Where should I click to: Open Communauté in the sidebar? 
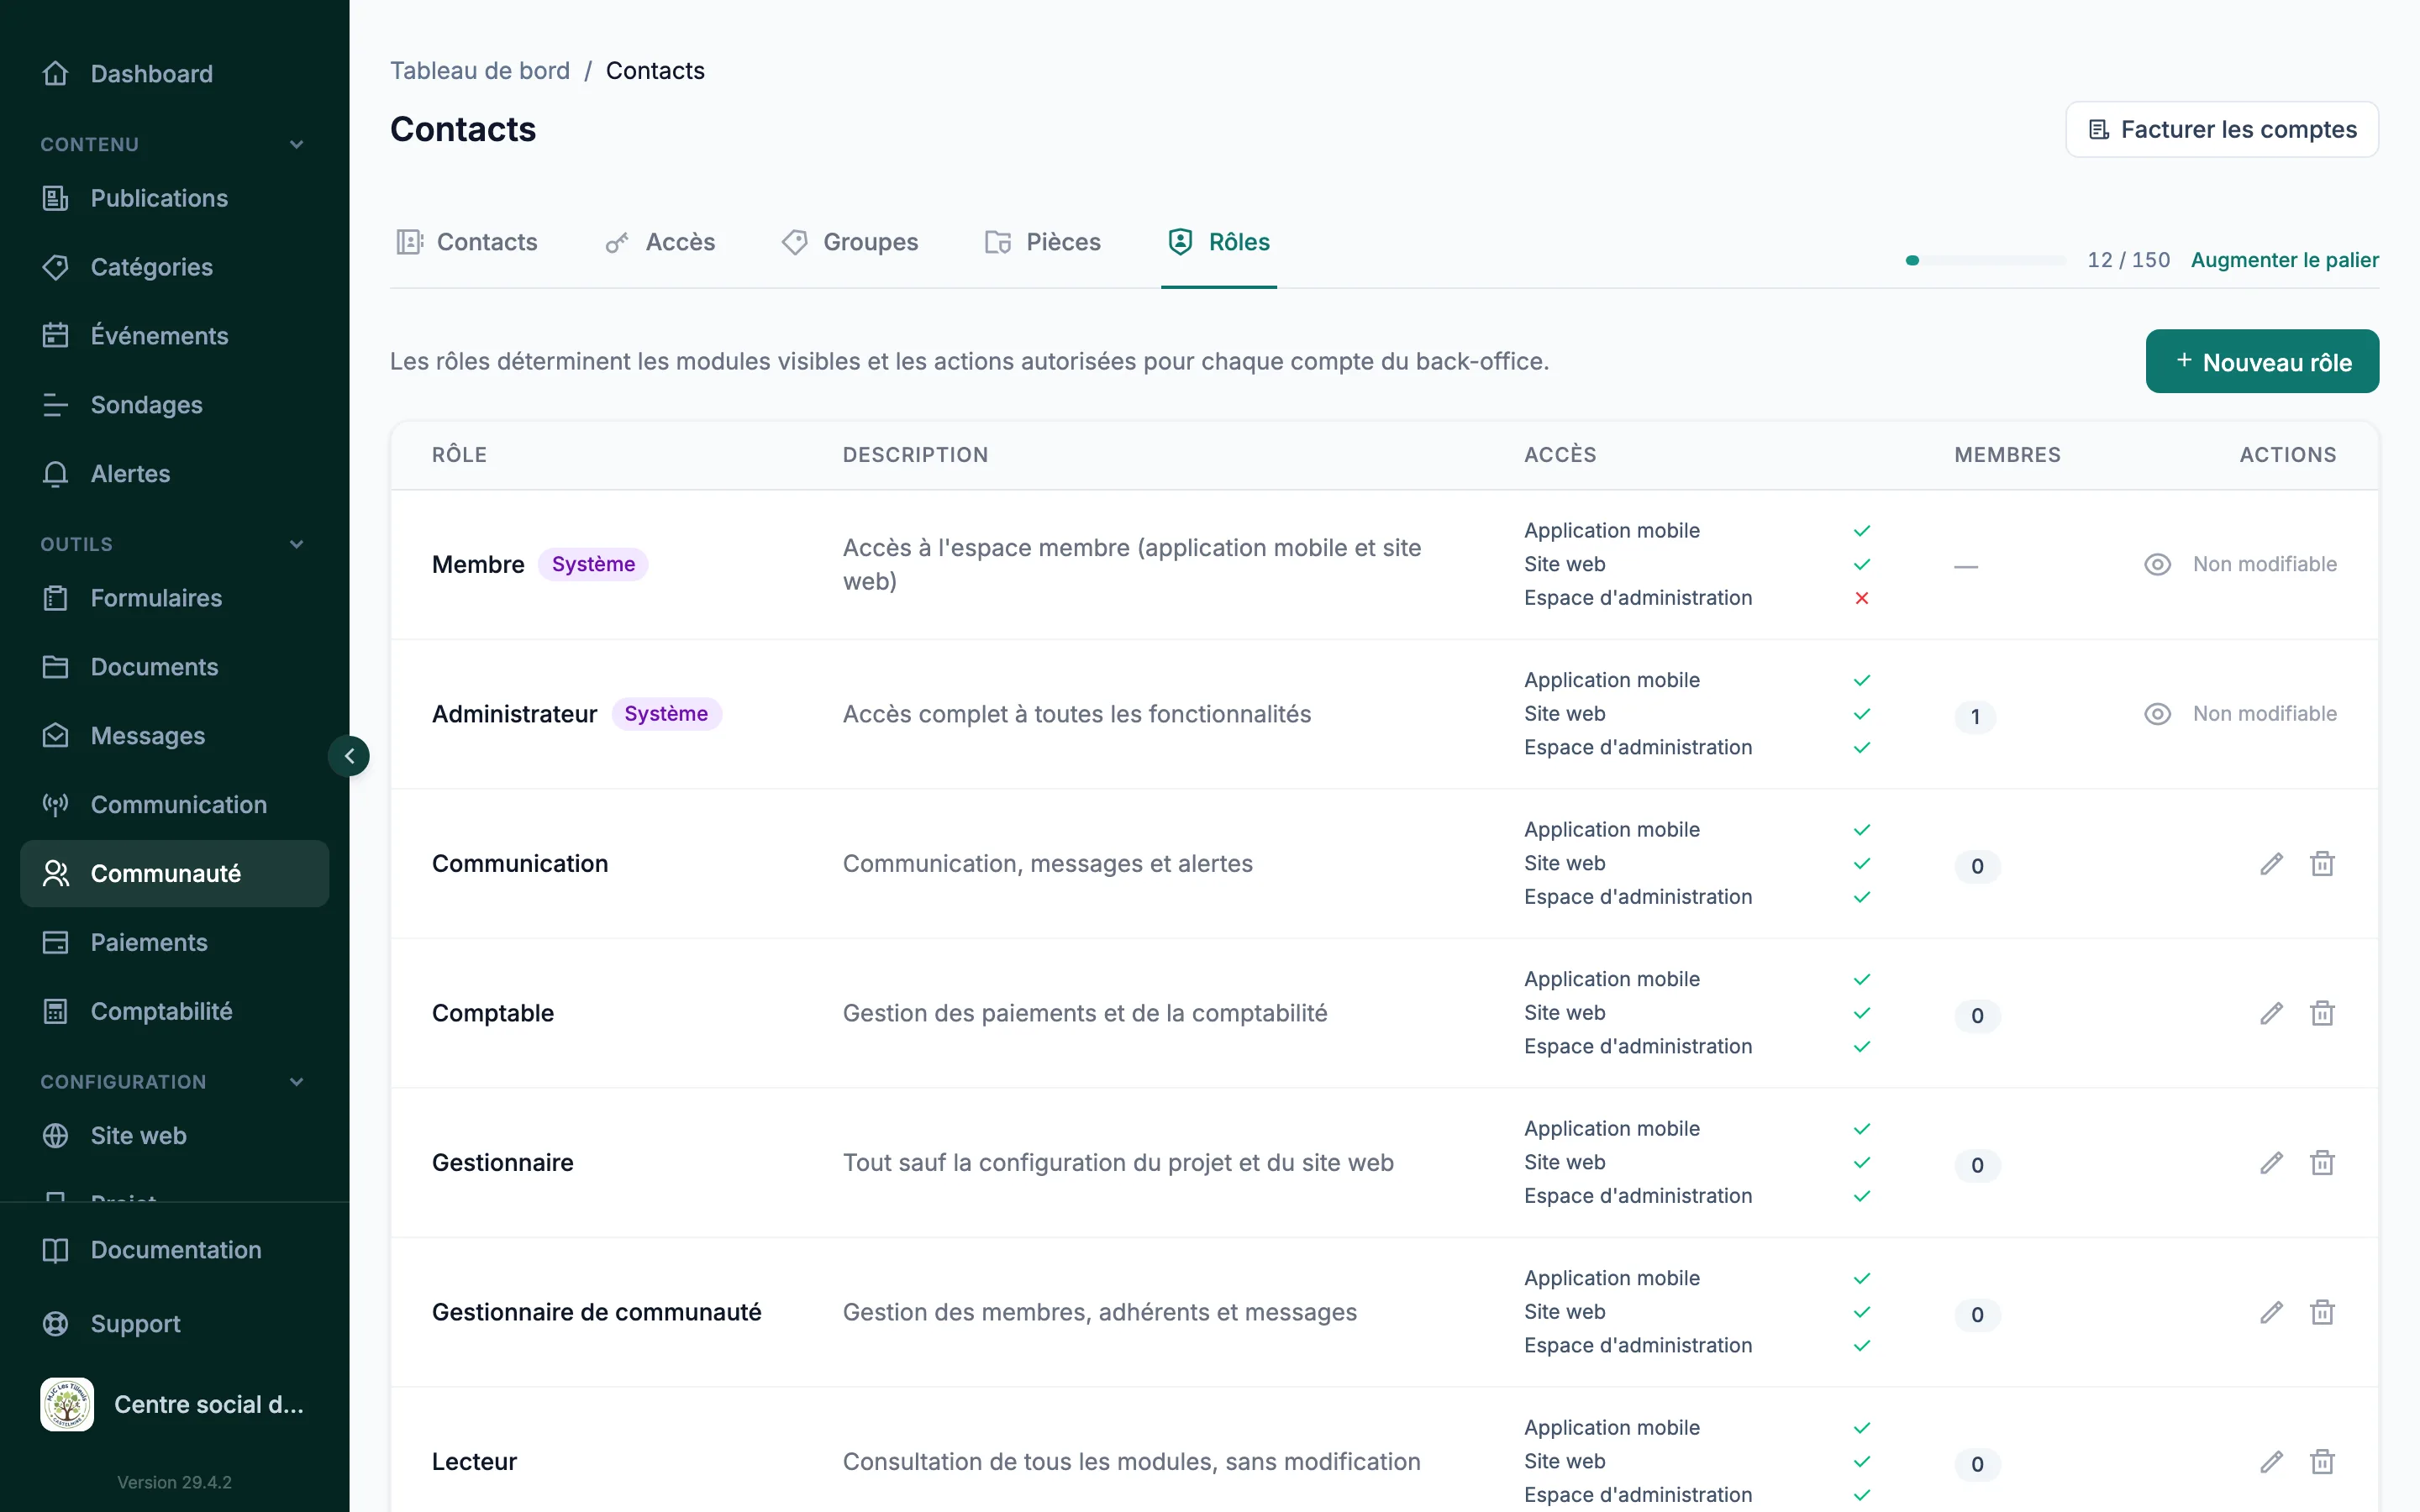point(174,874)
